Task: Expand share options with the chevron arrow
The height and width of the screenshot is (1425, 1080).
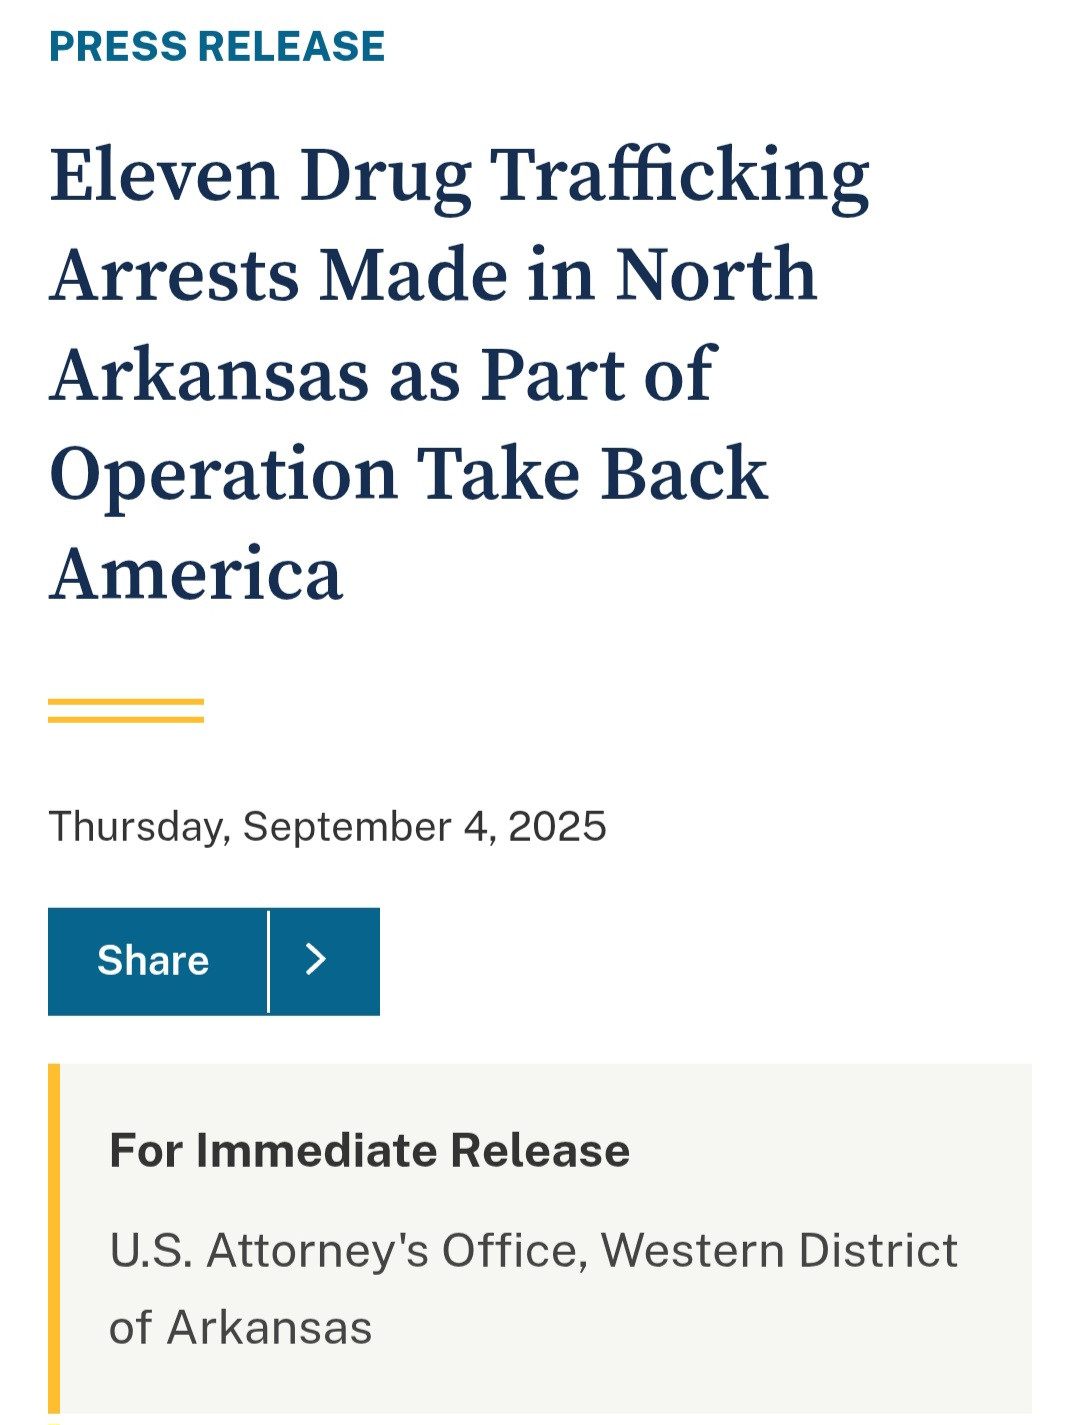Action: 316,961
